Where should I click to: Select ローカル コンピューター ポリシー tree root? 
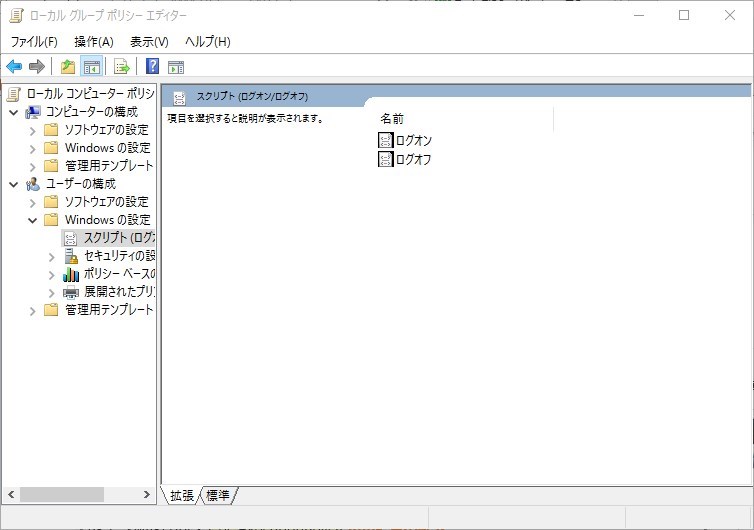[90, 94]
